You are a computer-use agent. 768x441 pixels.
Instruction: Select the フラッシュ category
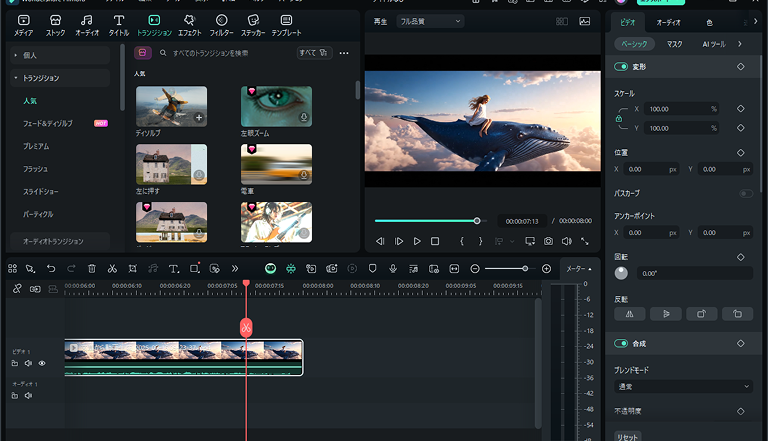coord(36,169)
